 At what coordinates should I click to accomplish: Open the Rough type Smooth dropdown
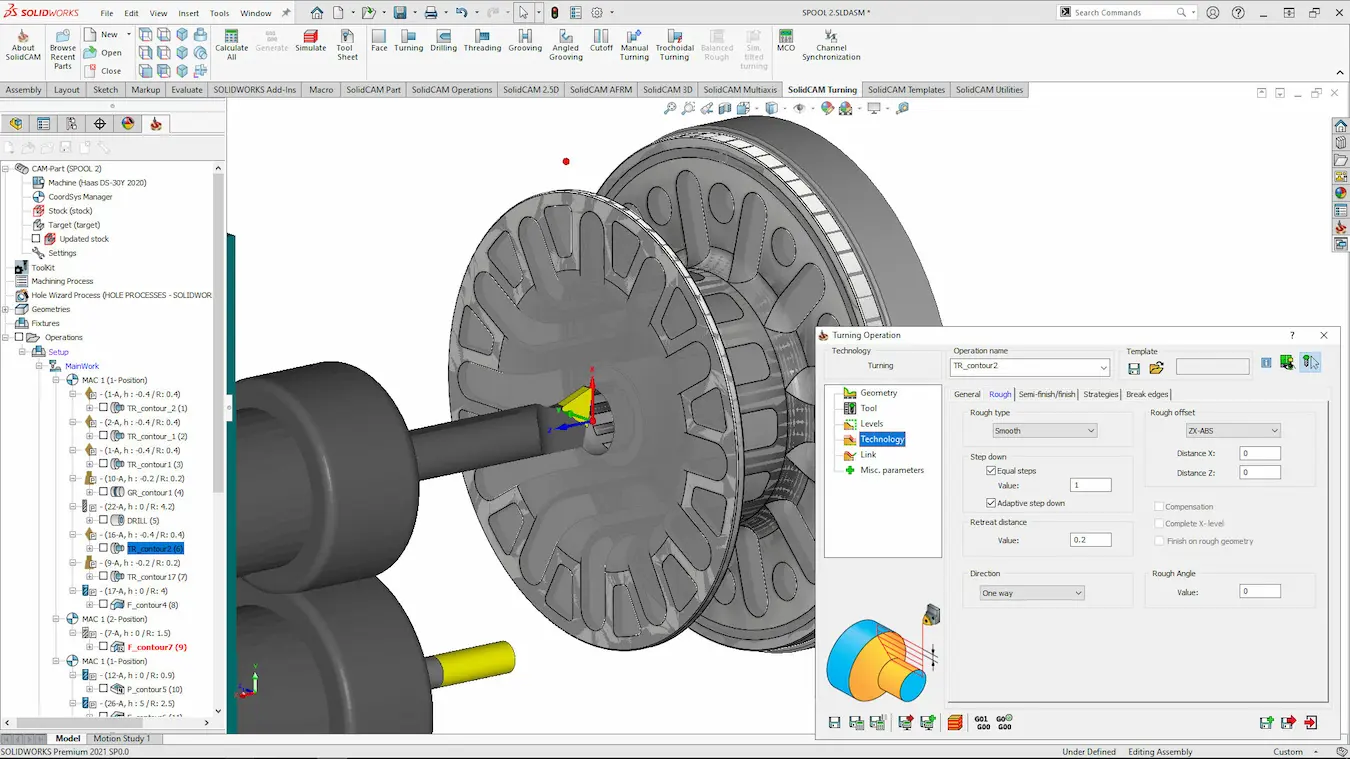(1044, 431)
